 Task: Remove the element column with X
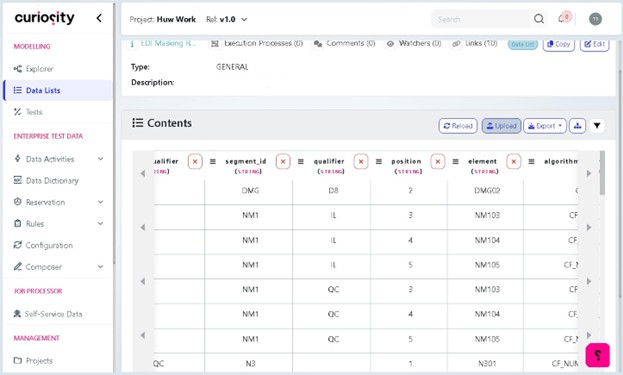pos(513,161)
